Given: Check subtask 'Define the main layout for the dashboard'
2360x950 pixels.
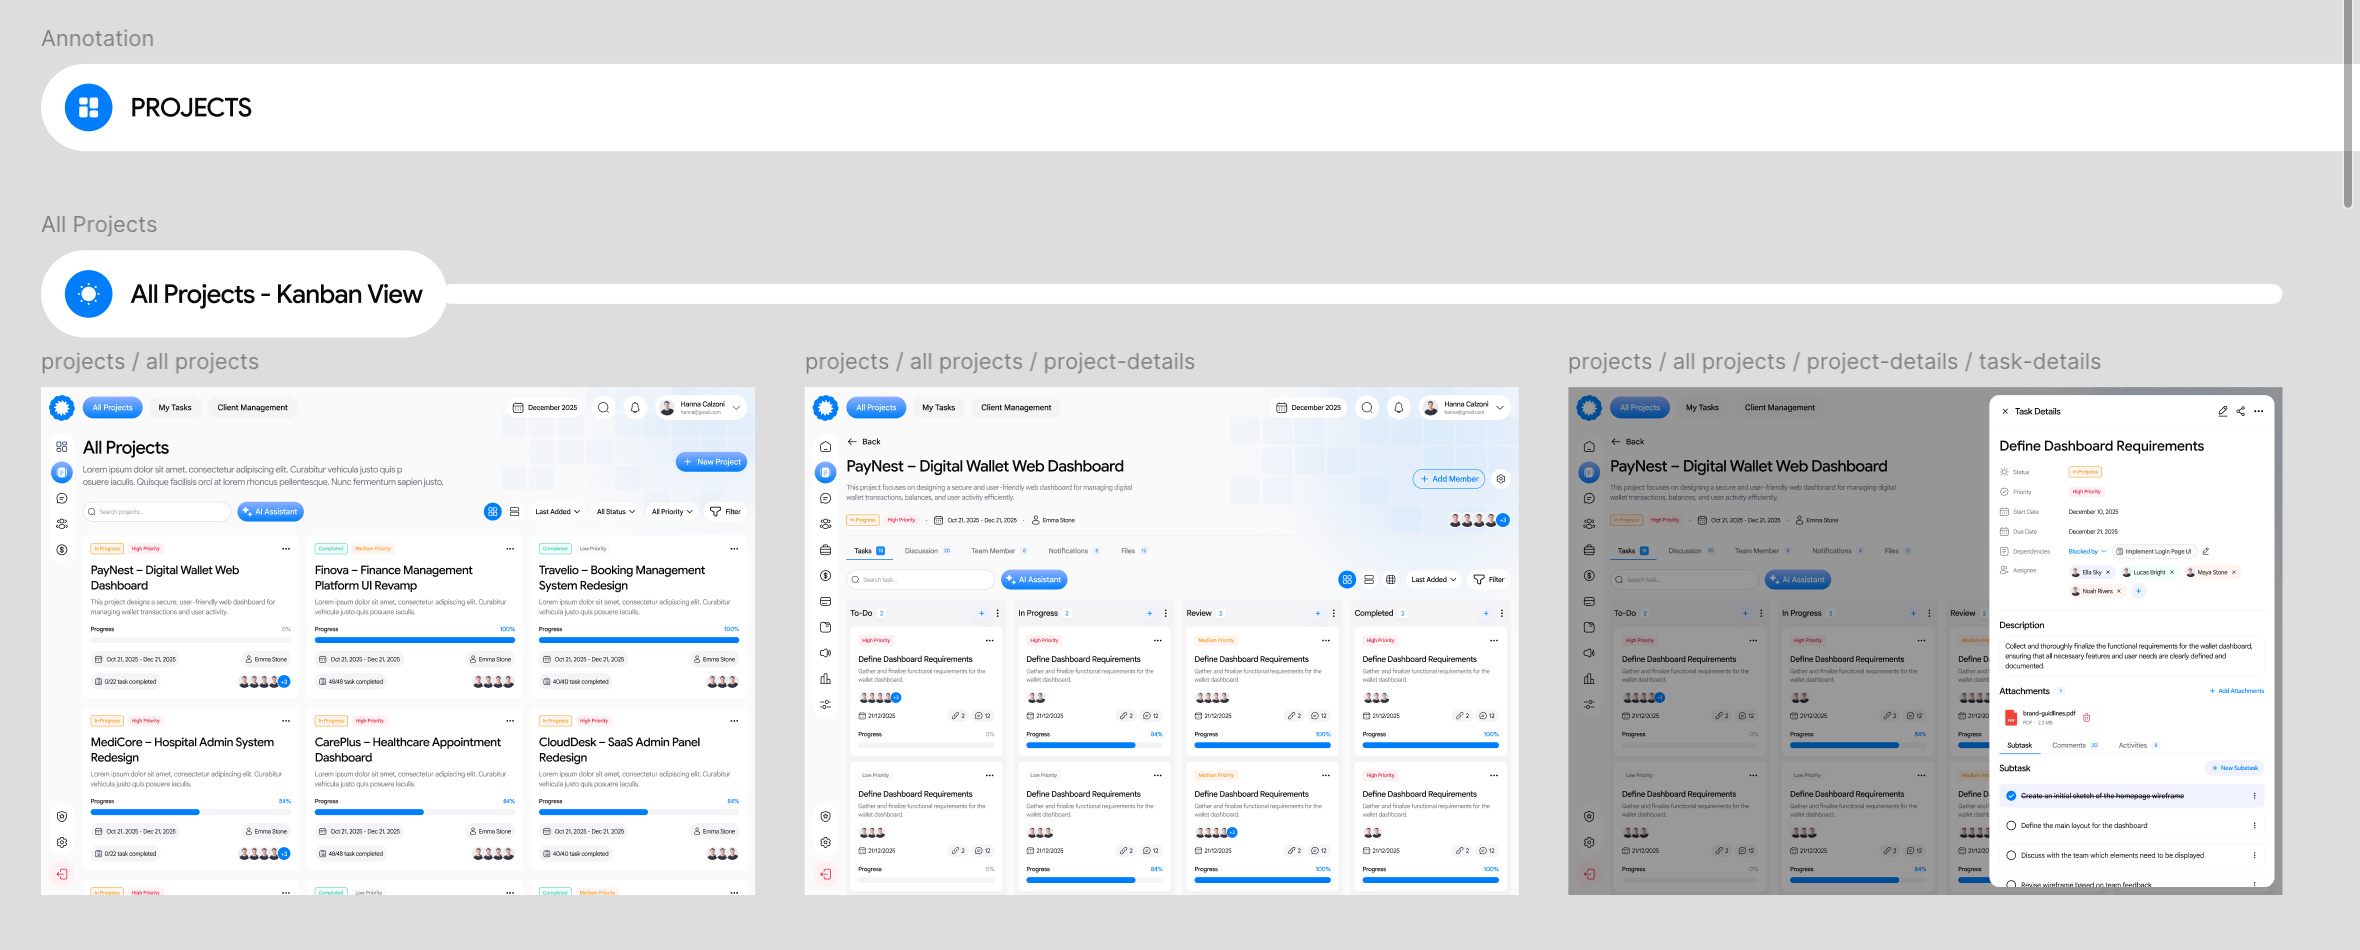Looking at the screenshot, I should click(x=2011, y=825).
